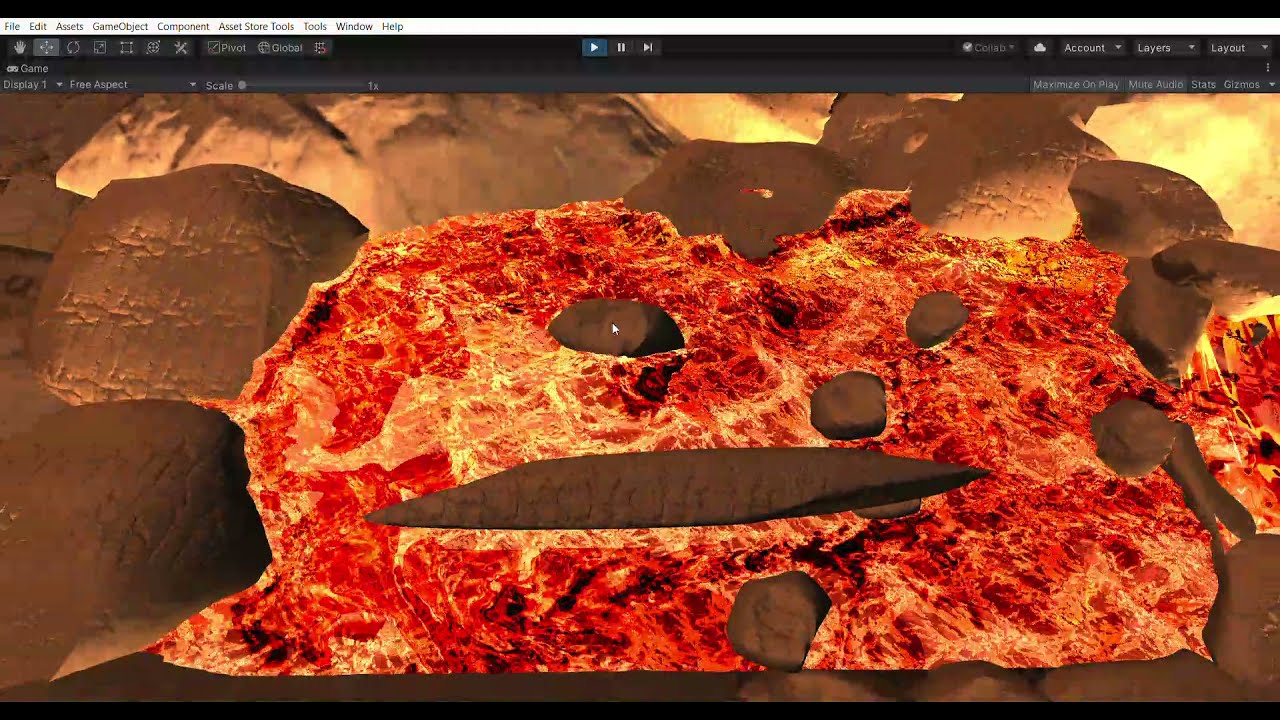The image size is (1280, 720).
Task: Select the Scale tool
Action: (x=100, y=47)
